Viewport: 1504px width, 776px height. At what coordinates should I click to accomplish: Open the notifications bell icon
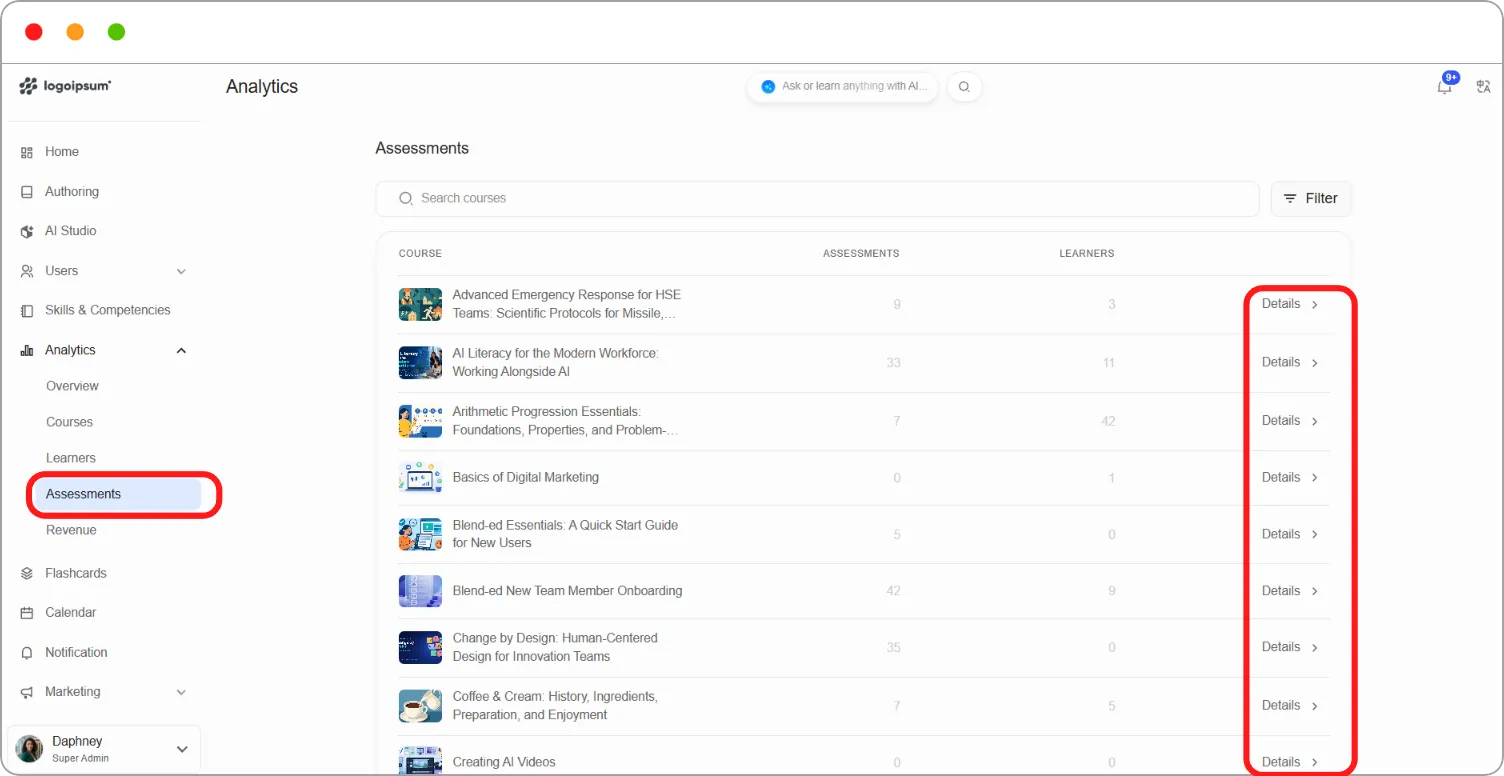coord(1444,87)
